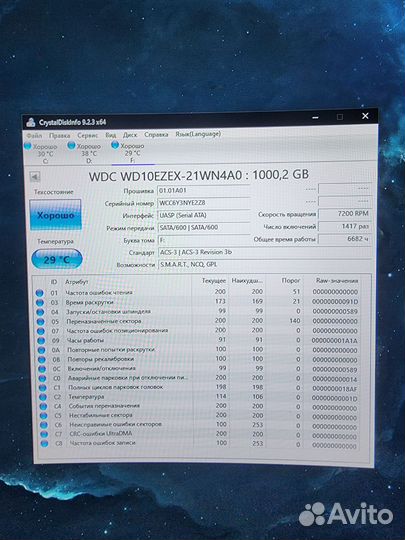Click the 7200 RPM rotation speed field
The width and height of the screenshot is (405, 540).
[345, 214]
